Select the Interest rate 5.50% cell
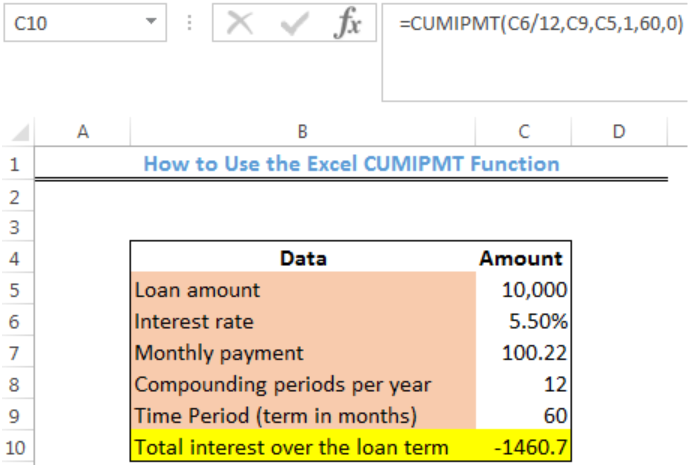The height and width of the screenshot is (469, 689). click(523, 321)
